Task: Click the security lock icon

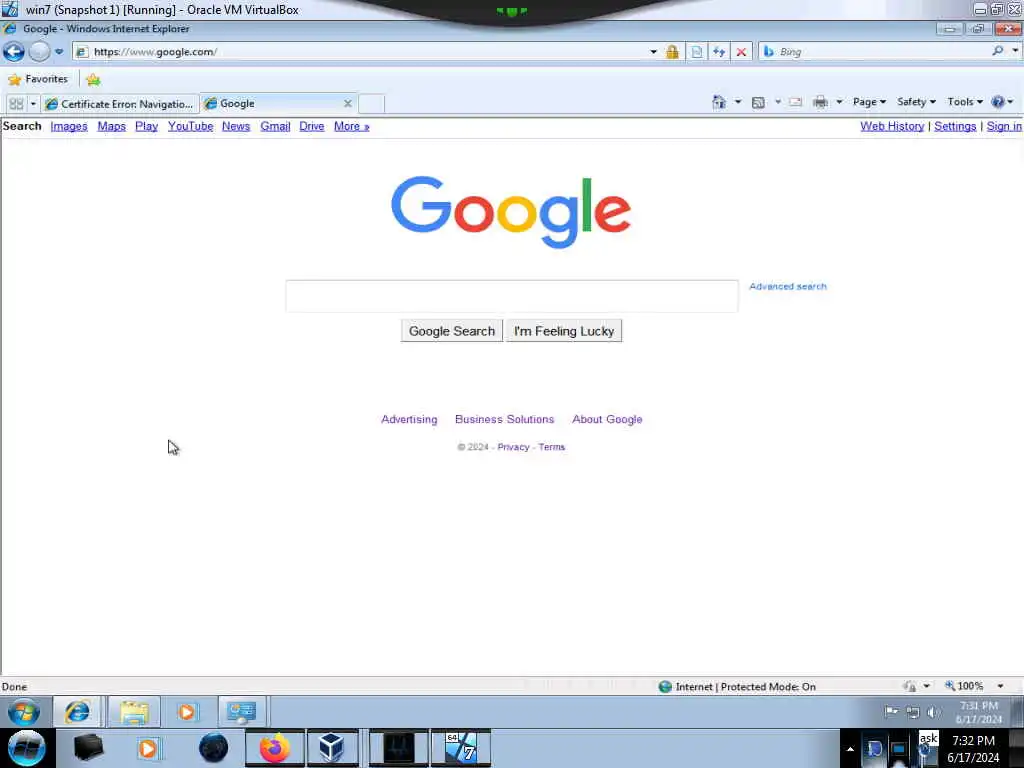Action: pos(672,52)
